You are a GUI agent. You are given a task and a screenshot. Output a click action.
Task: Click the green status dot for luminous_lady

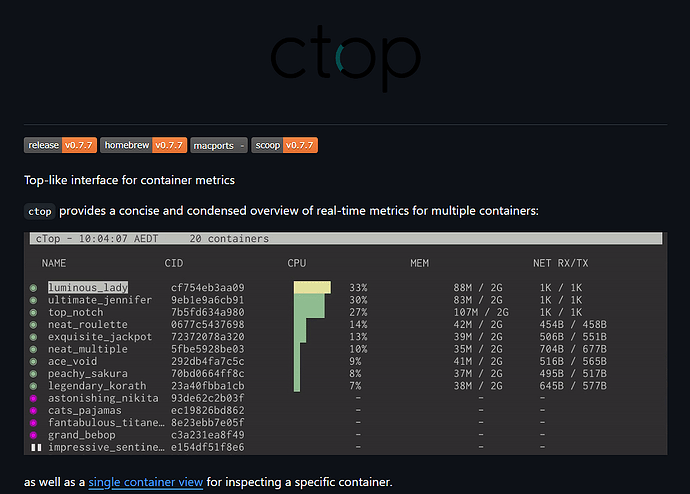[x=32, y=288]
